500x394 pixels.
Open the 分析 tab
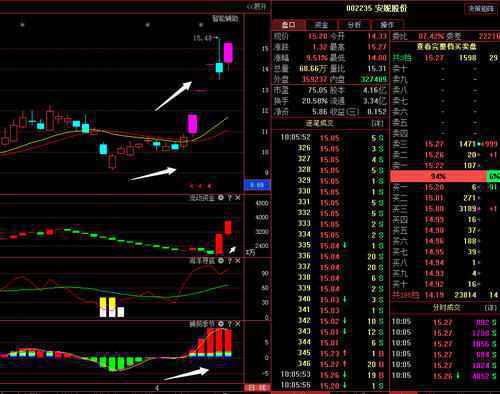(354, 25)
